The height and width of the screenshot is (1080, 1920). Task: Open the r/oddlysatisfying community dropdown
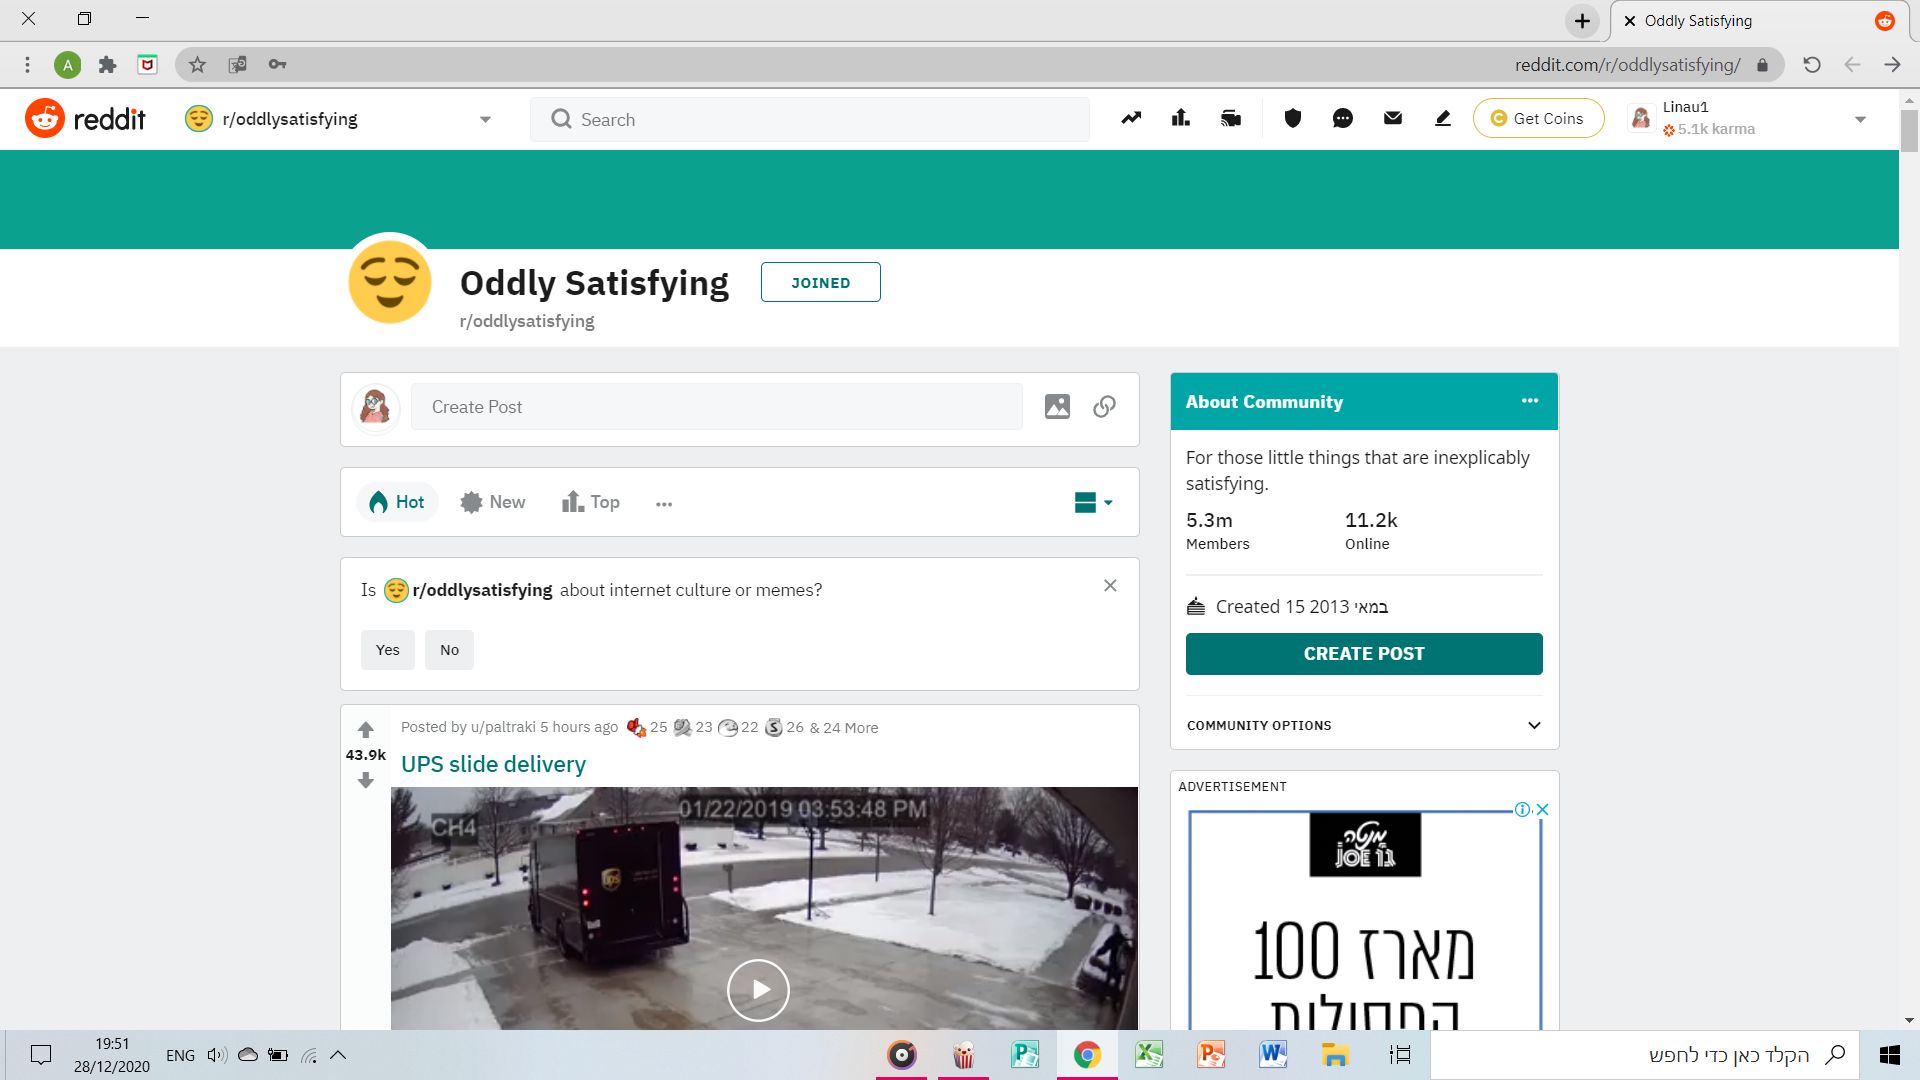340,119
